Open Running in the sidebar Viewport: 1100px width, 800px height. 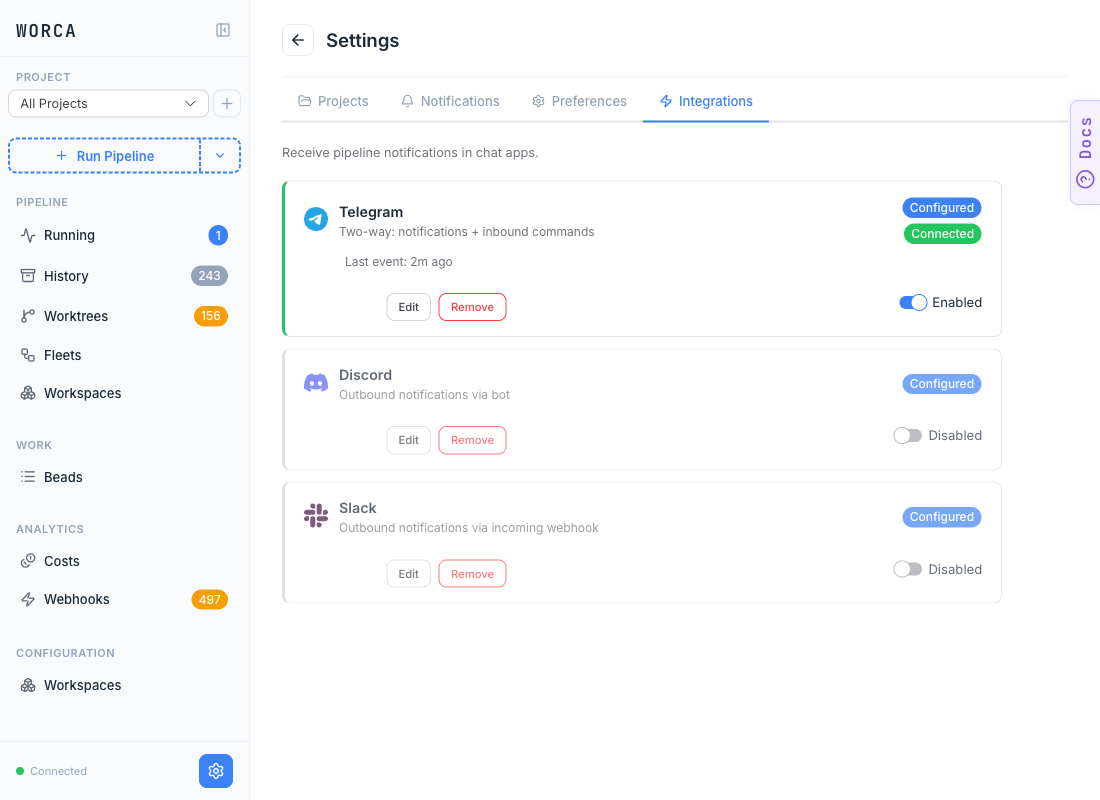click(124, 235)
